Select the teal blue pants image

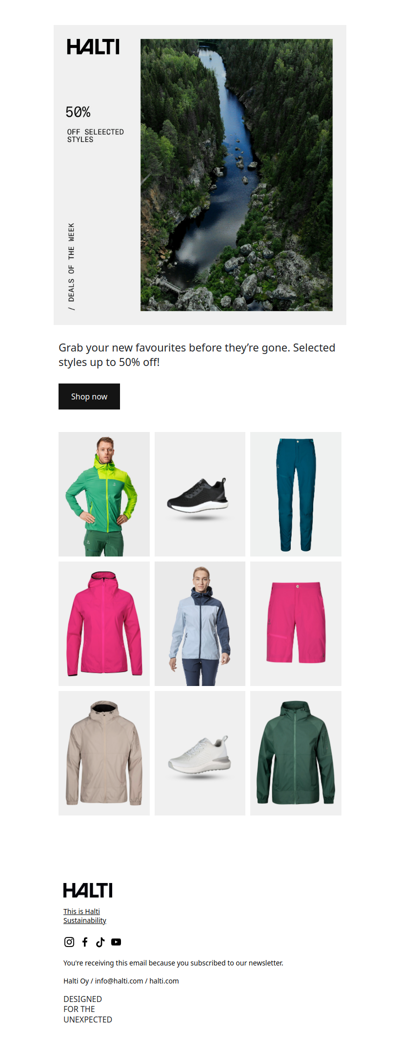point(296,494)
